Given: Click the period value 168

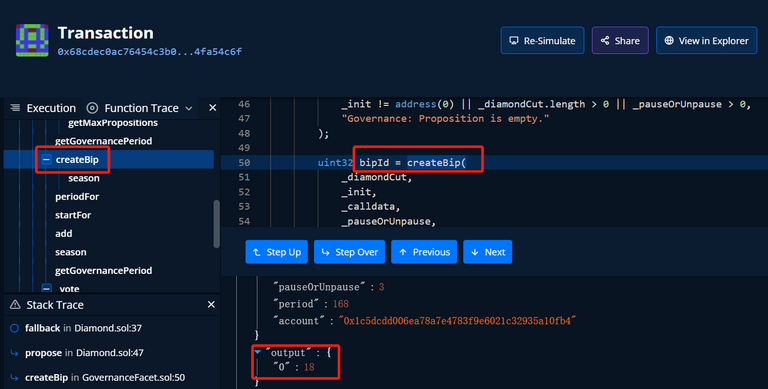Looking at the screenshot, I should coord(340,304).
